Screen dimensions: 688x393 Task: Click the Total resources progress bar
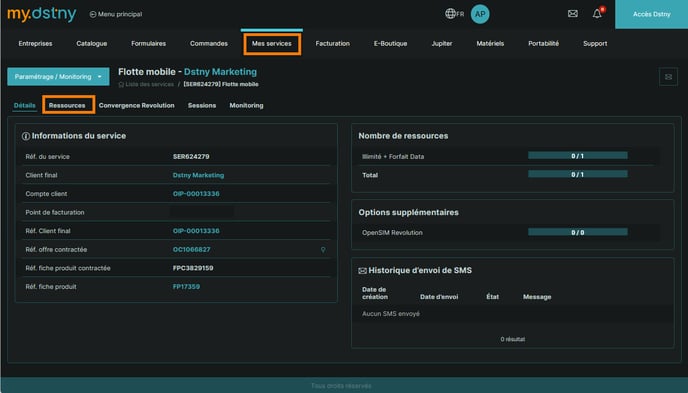point(578,174)
